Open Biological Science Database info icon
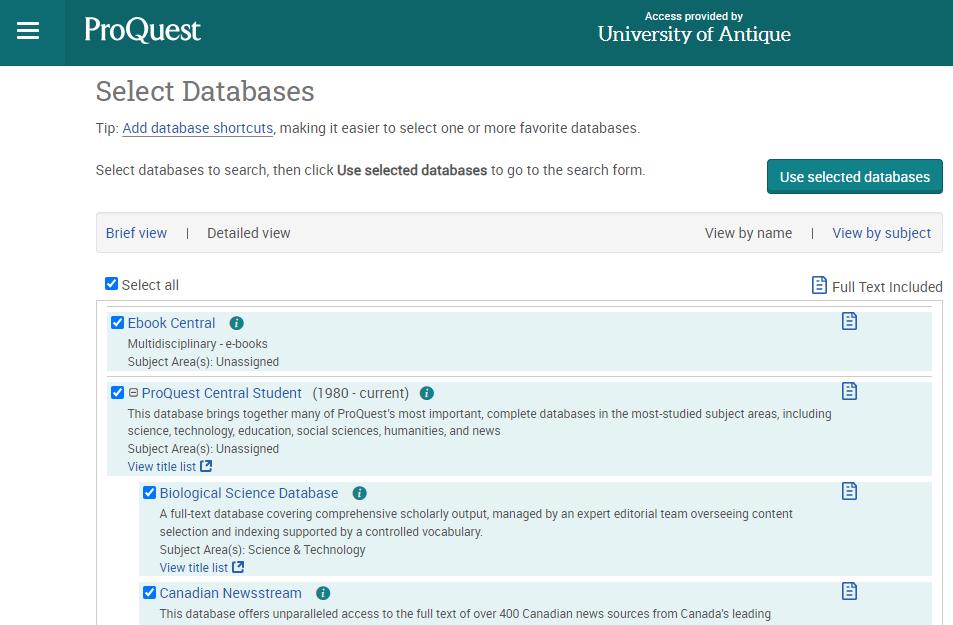The image size is (953, 625). (x=360, y=493)
